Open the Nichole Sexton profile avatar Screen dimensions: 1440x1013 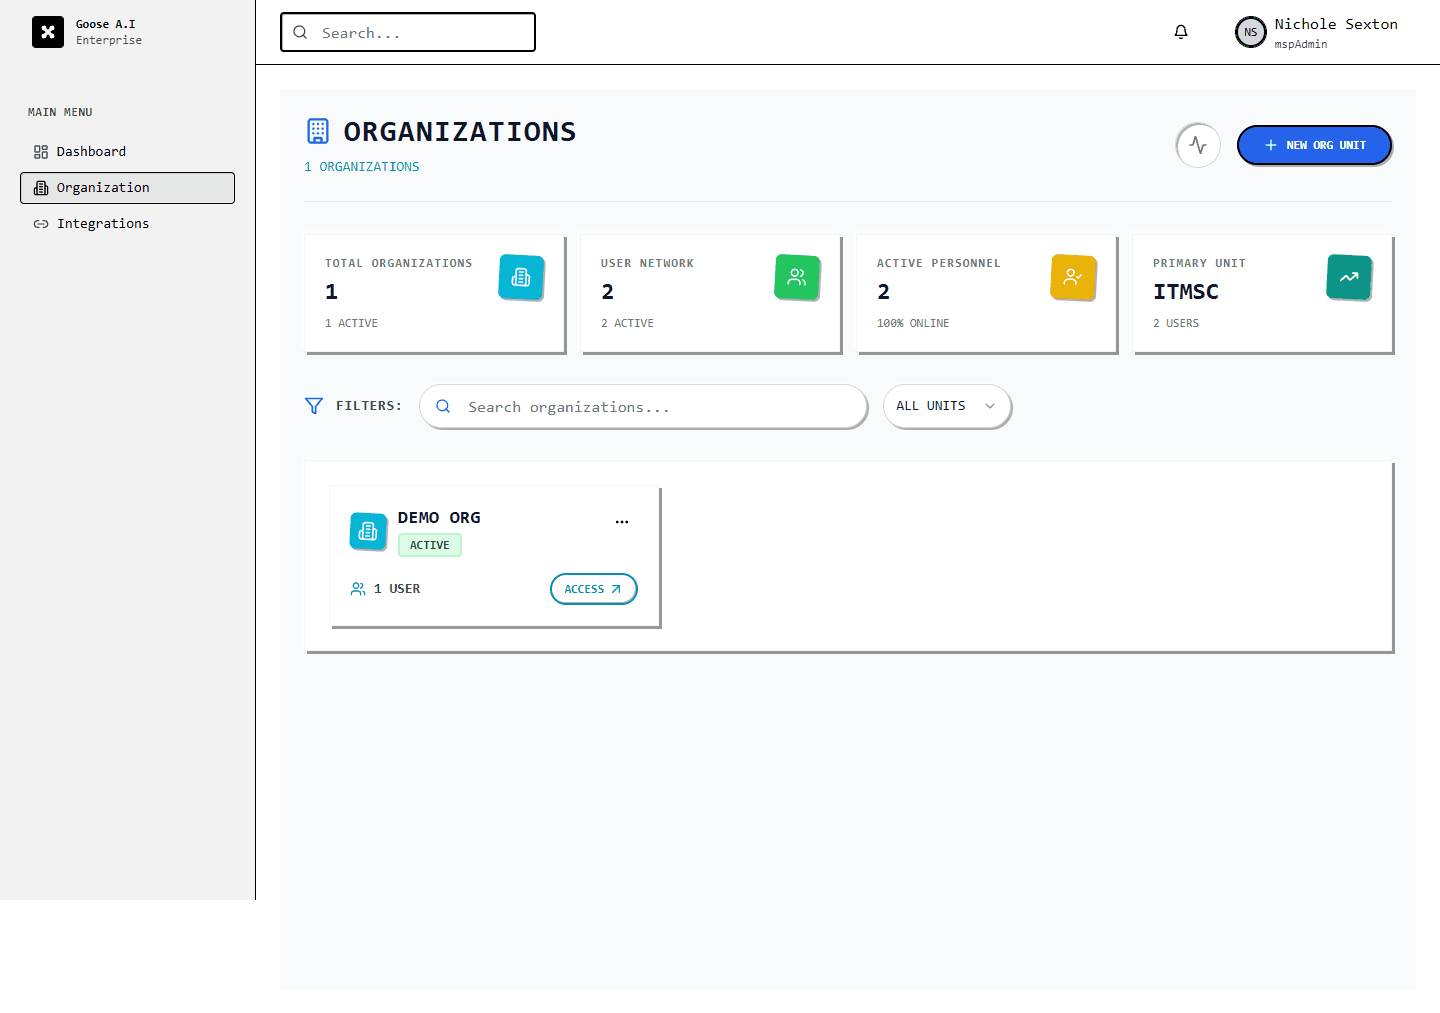pos(1251,31)
